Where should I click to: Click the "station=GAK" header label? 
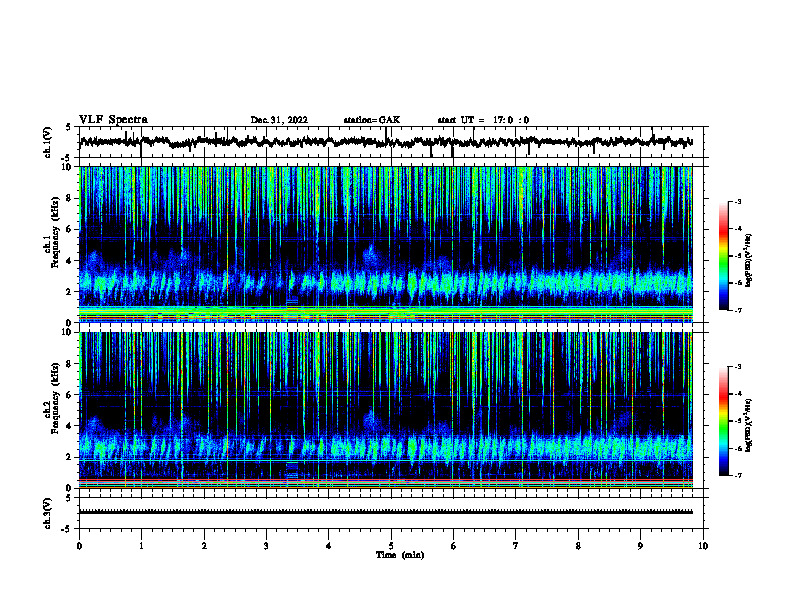pos(372,120)
